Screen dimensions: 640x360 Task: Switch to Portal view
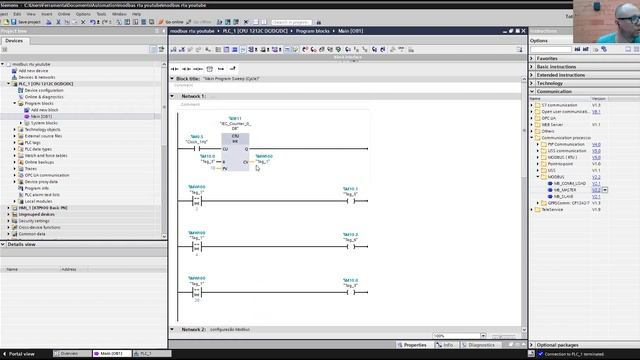coord(19,354)
